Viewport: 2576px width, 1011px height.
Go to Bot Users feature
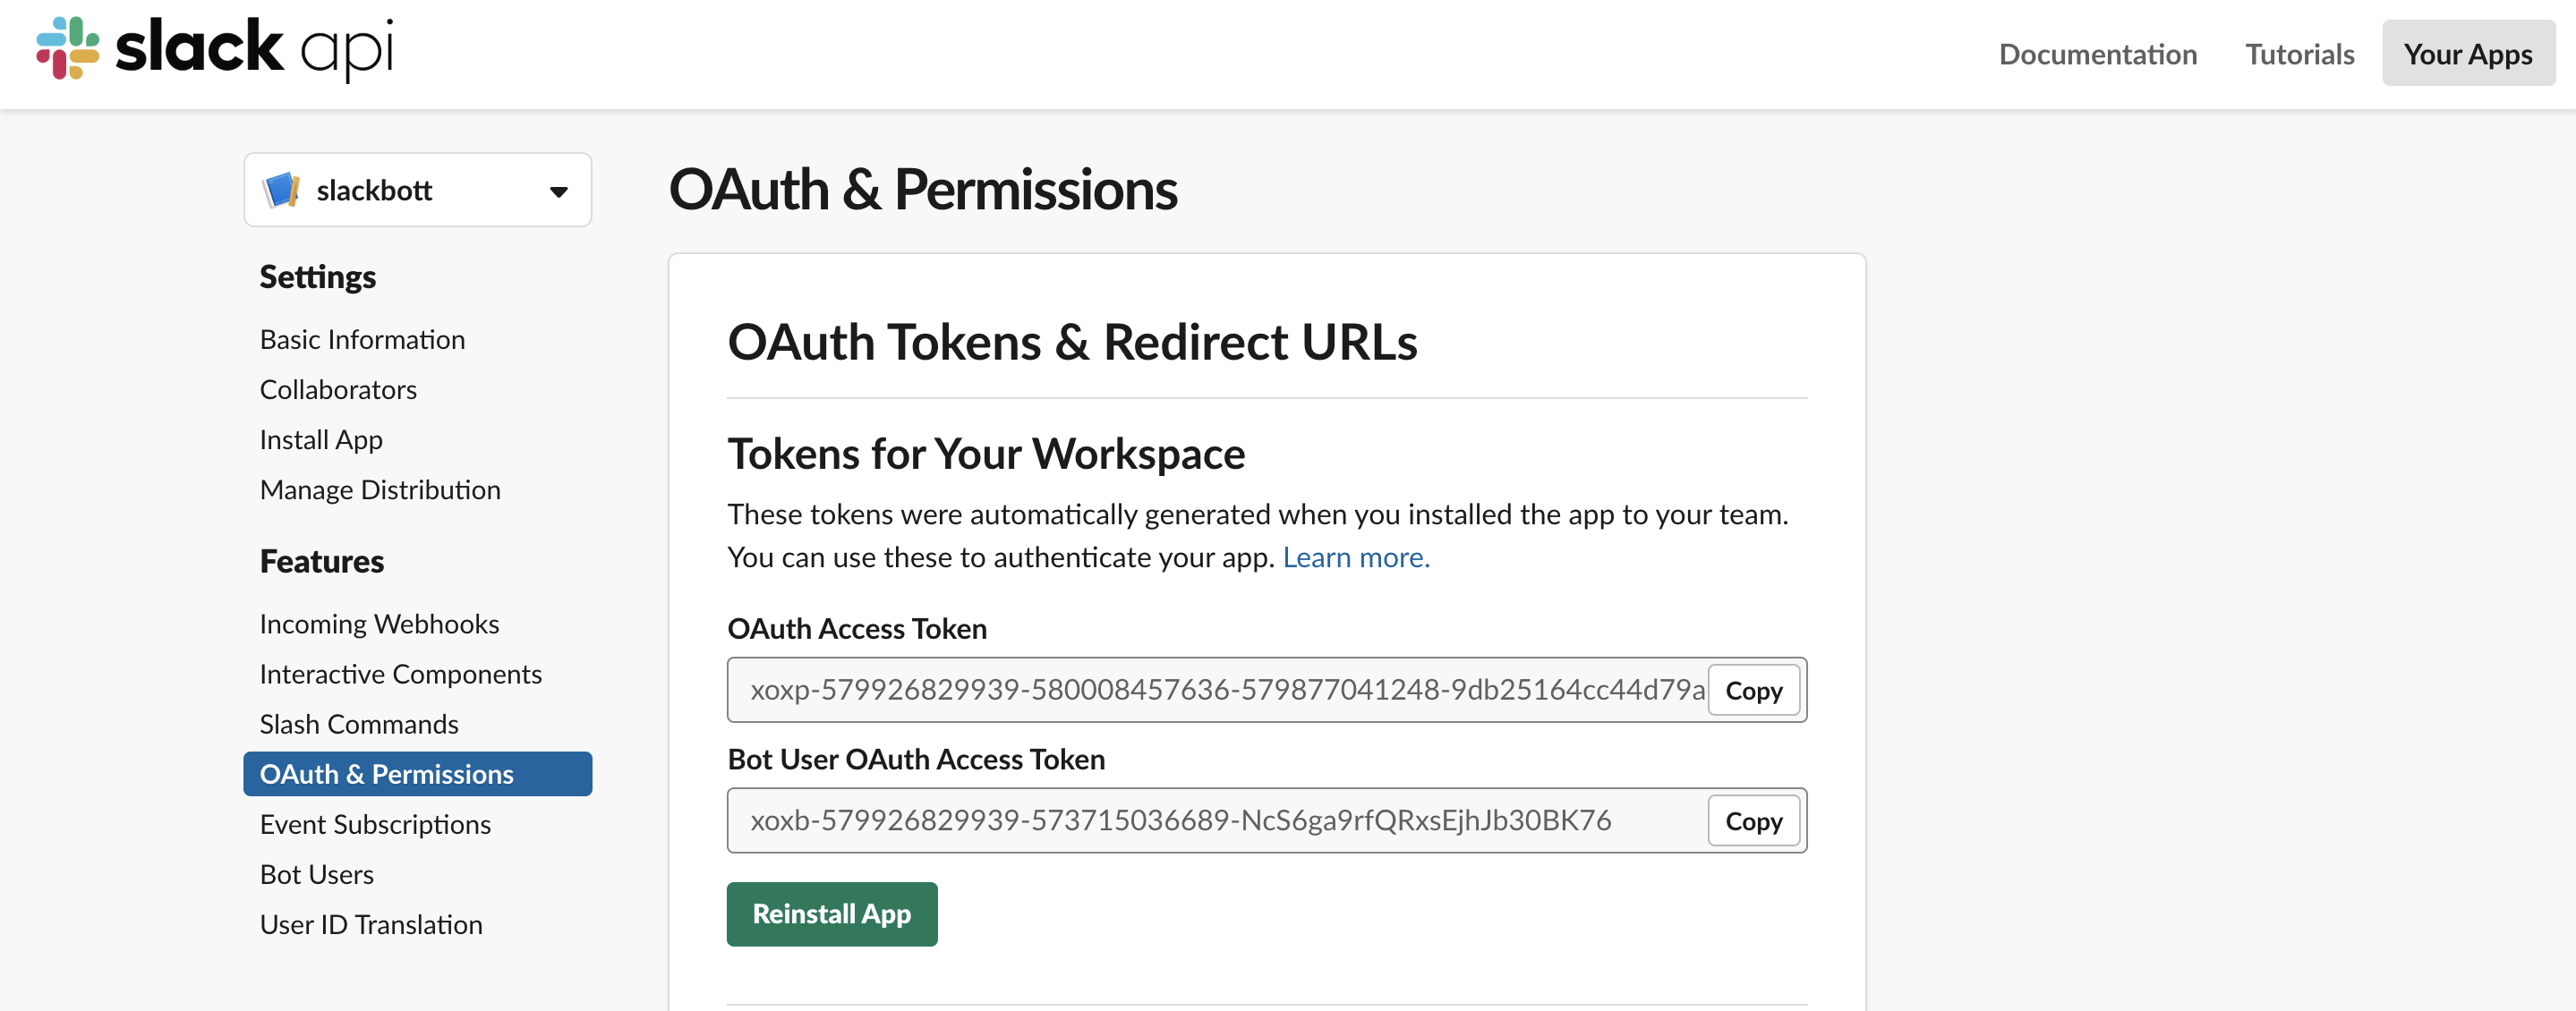pyautogui.click(x=316, y=874)
